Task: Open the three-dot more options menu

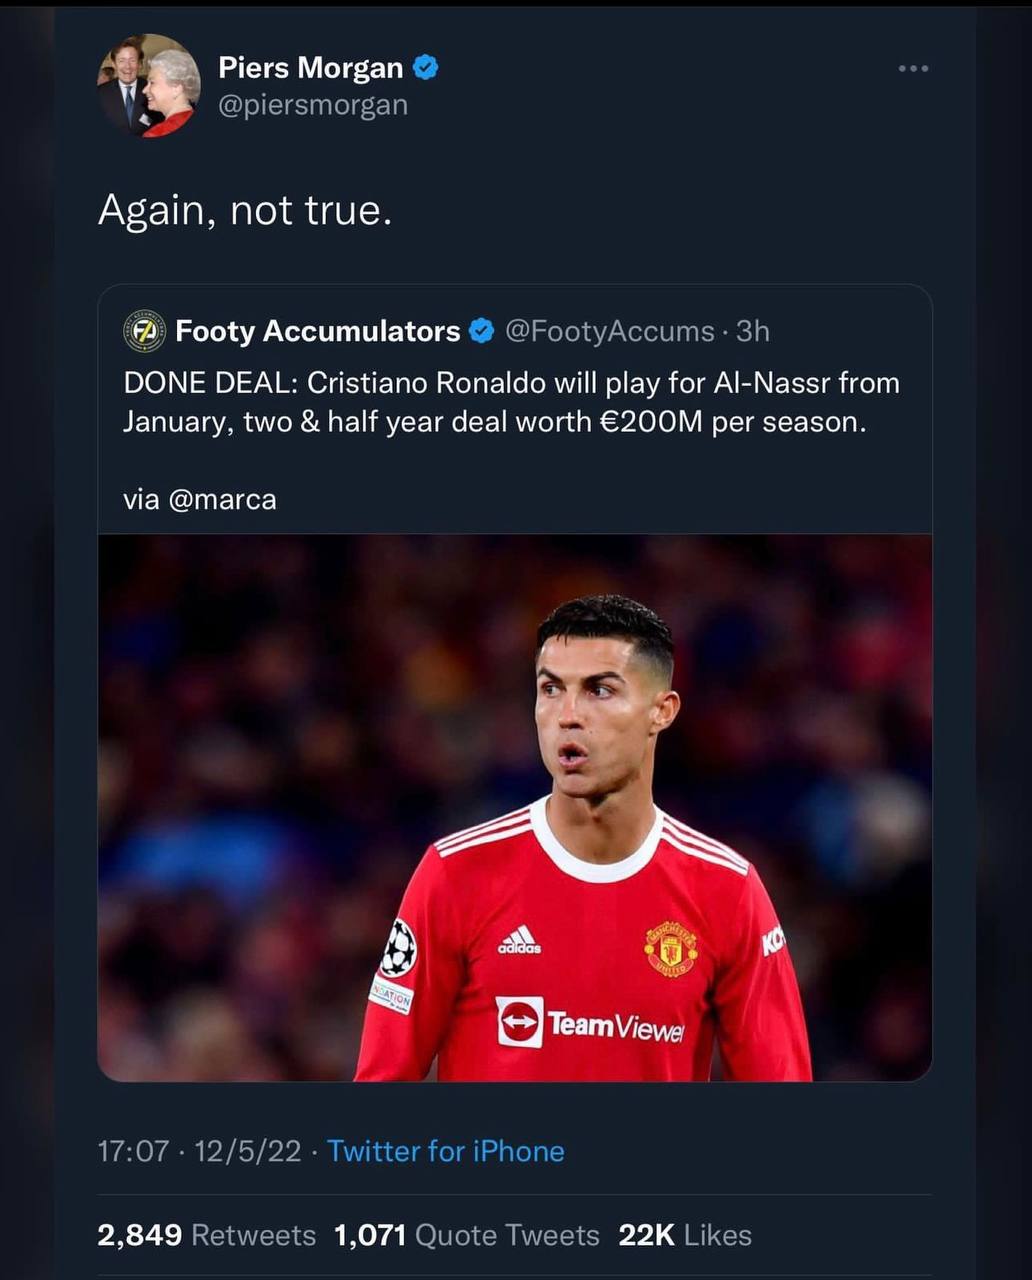Action: tap(912, 69)
